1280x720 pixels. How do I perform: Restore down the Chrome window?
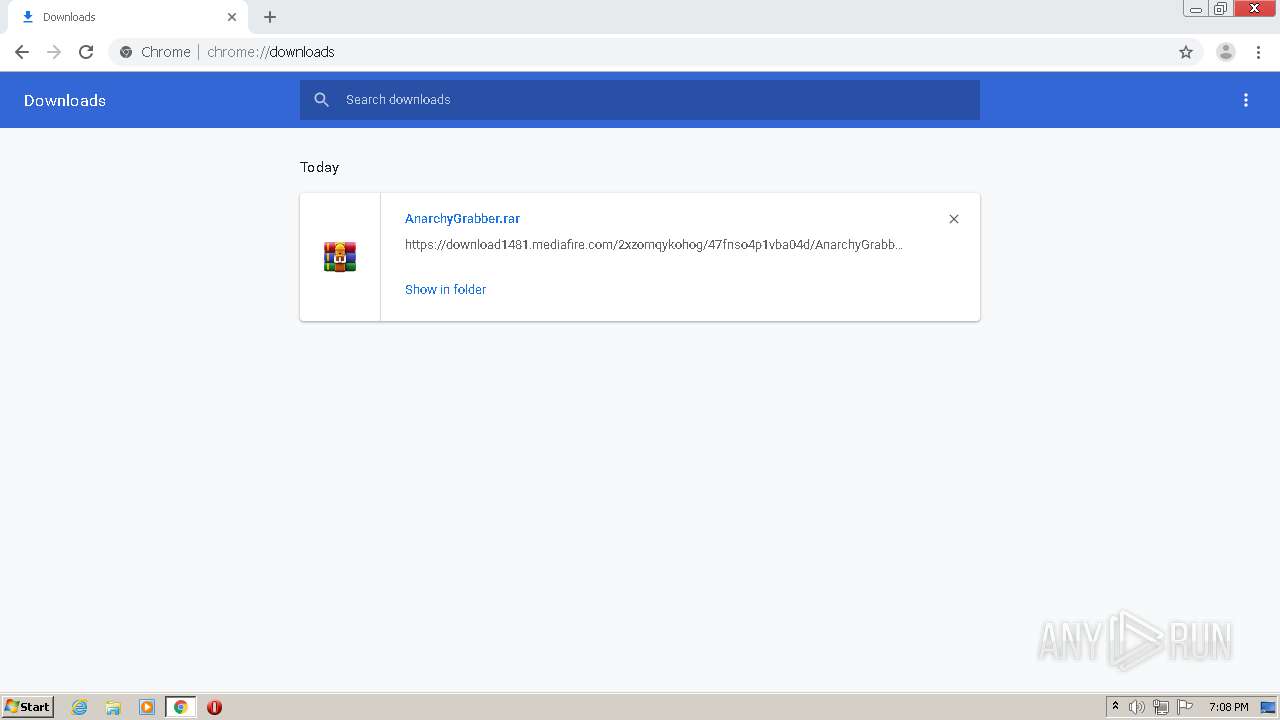[x=1221, y=9]
